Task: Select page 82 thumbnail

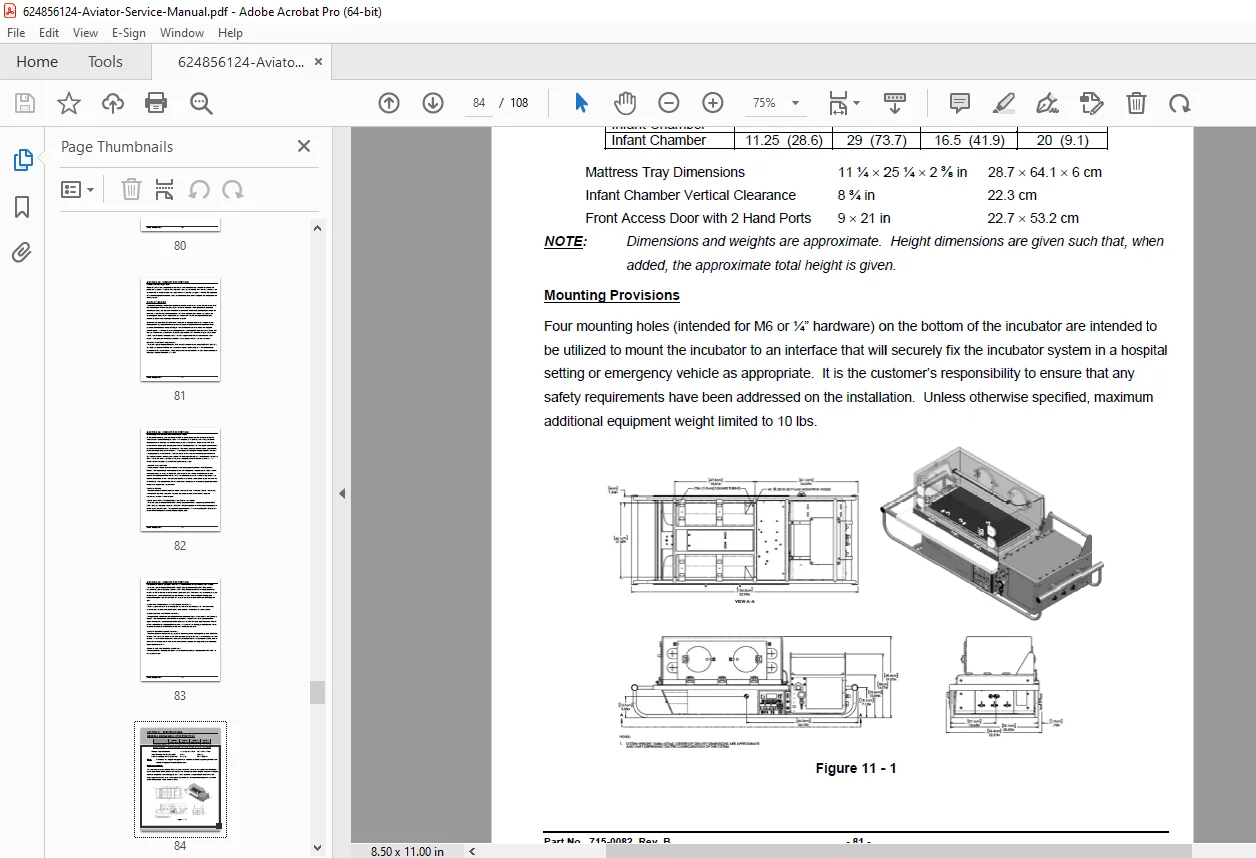Action: (180, 481)
